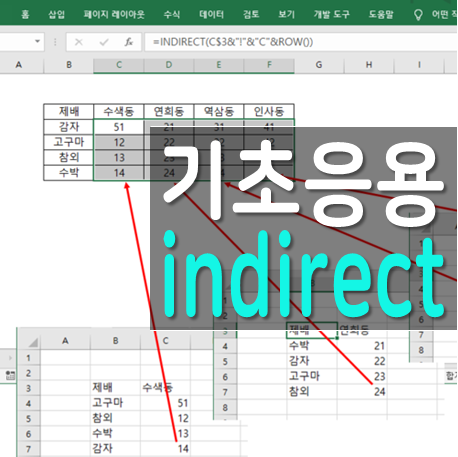Click into the INDIRECT formula in the formula bar
This screenshot has width=458, height=457.
(x=233, y=42)
